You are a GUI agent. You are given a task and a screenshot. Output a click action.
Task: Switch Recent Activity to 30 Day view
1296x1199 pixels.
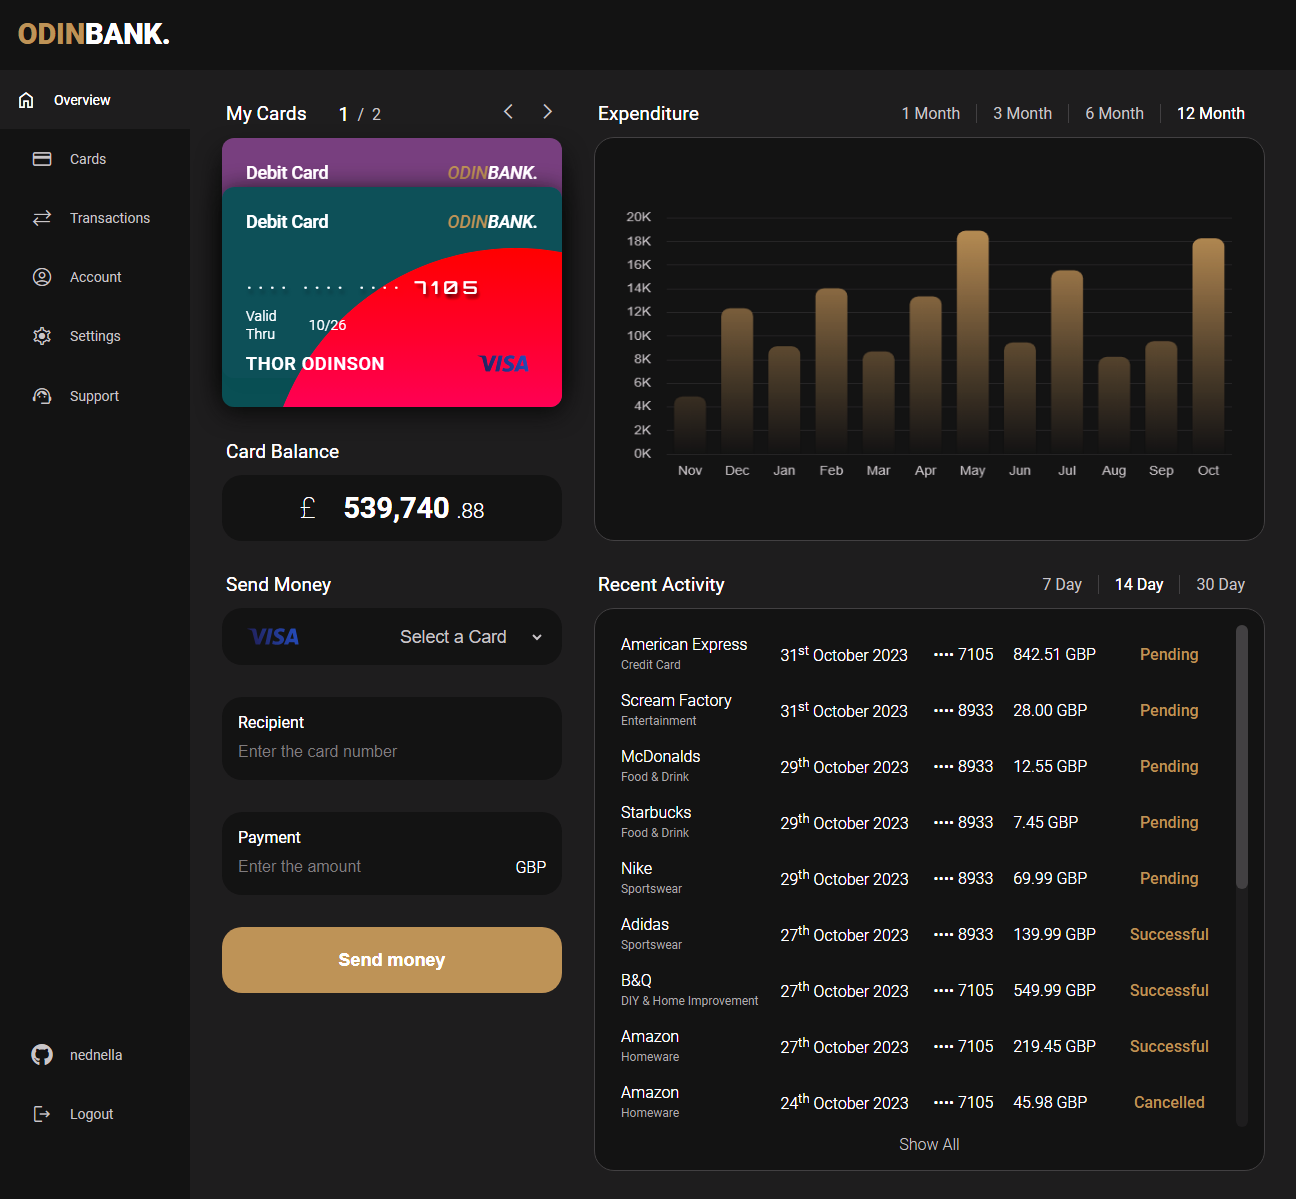tap(1220, 584)
